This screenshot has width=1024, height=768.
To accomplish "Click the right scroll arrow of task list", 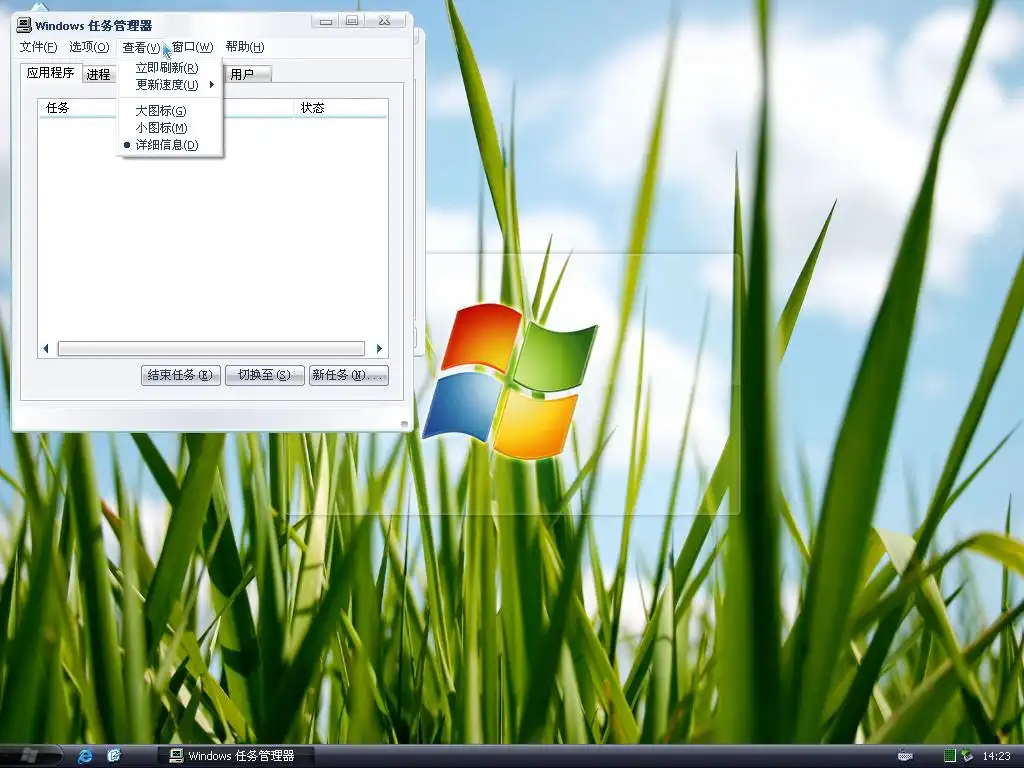I will coord(379,349).
